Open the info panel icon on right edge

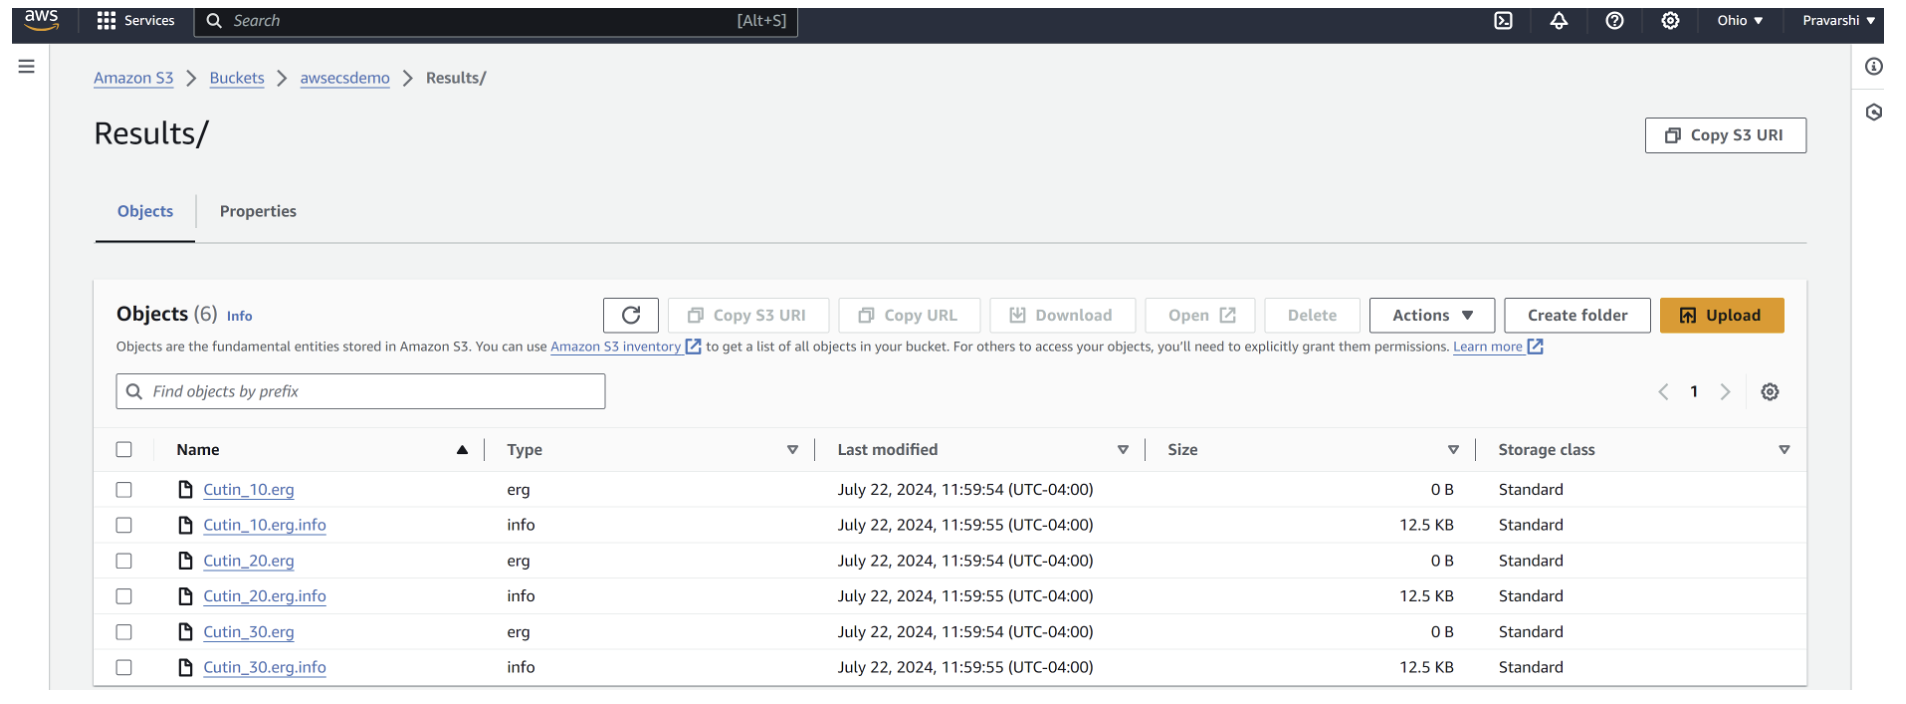pos(1874,67)
